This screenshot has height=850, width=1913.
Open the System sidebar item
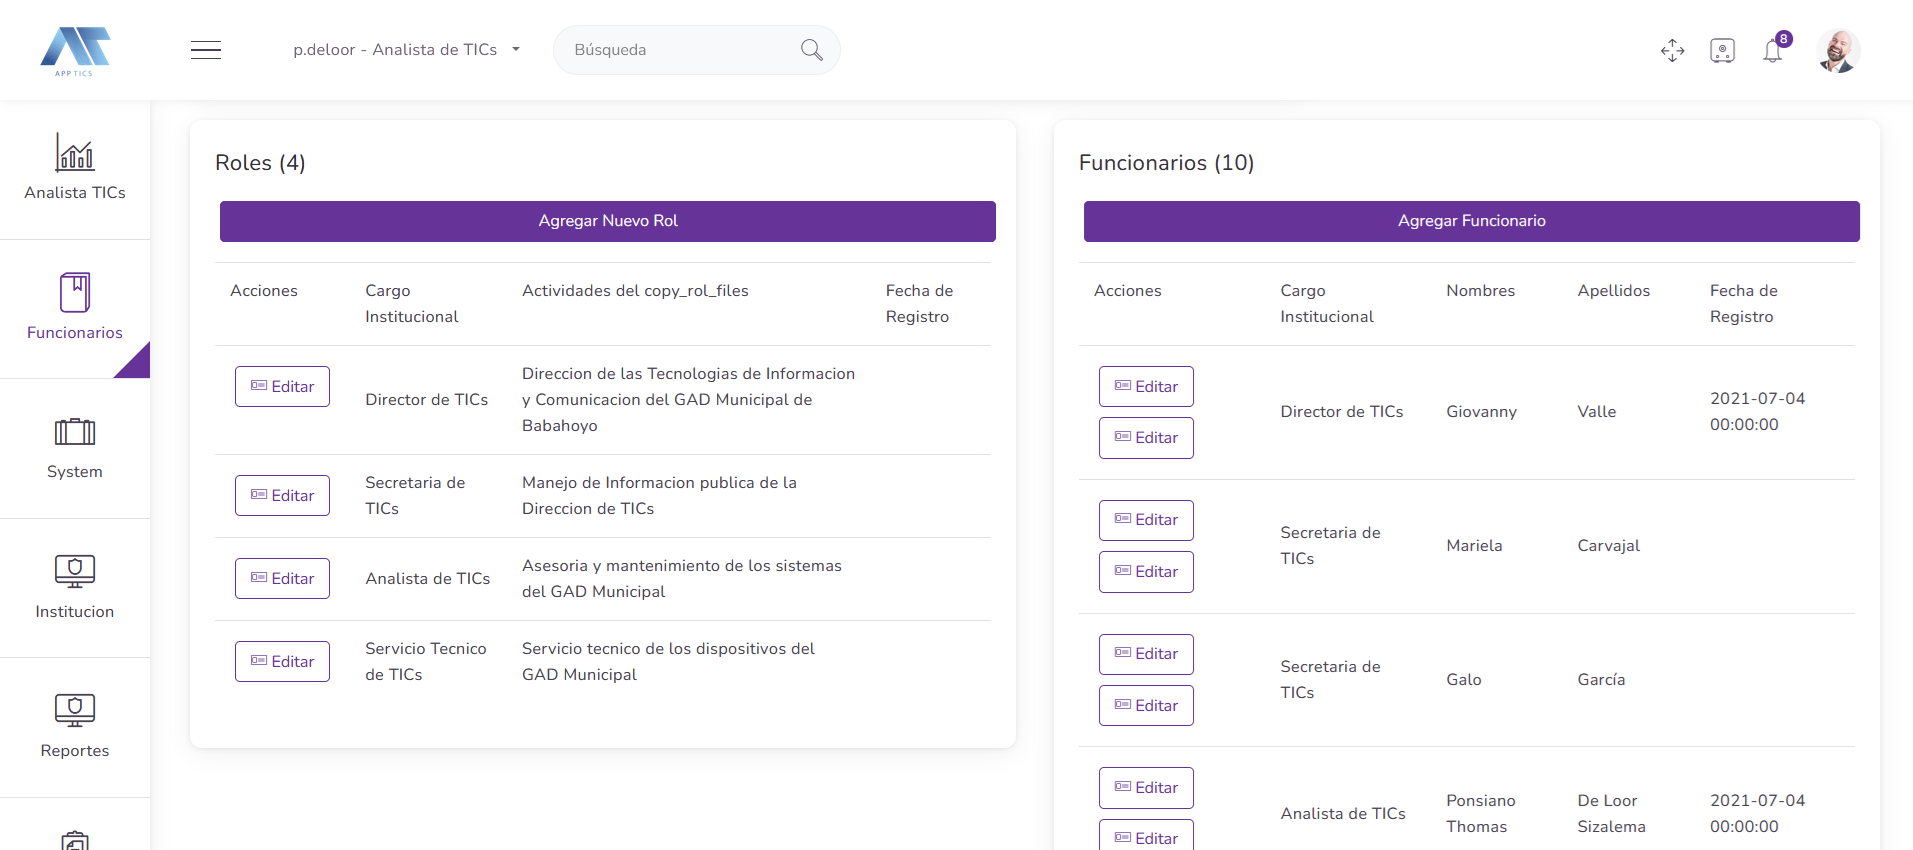click(x=75, y=448)
